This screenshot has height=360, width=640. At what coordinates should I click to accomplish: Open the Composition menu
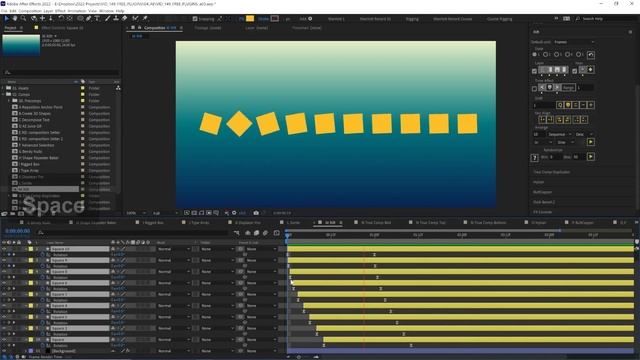[30, 11]
